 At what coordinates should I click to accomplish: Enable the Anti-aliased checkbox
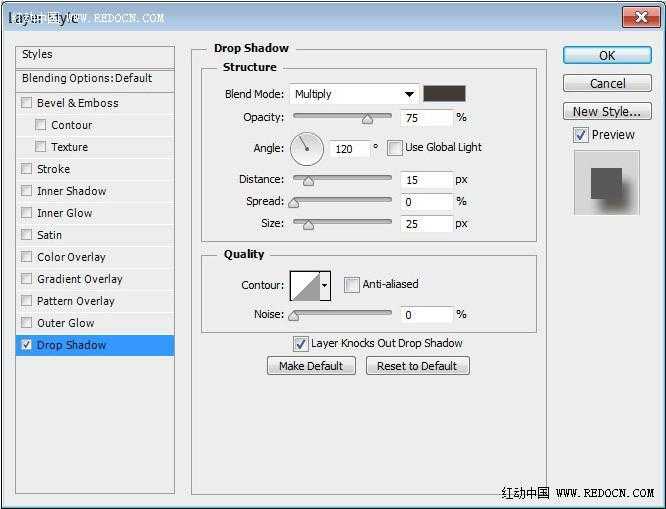[351, 284]
